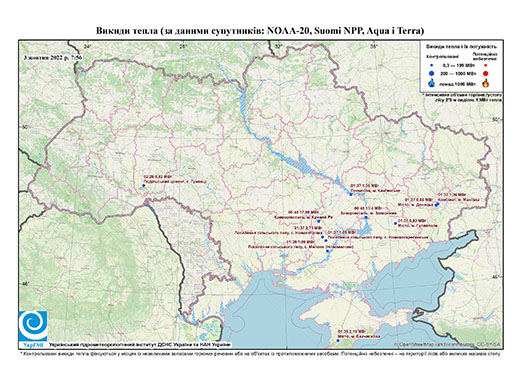Click the orange flame icon in legend
Image resolution: width=520 pixels, height=368 pixels.
point(486,83)
